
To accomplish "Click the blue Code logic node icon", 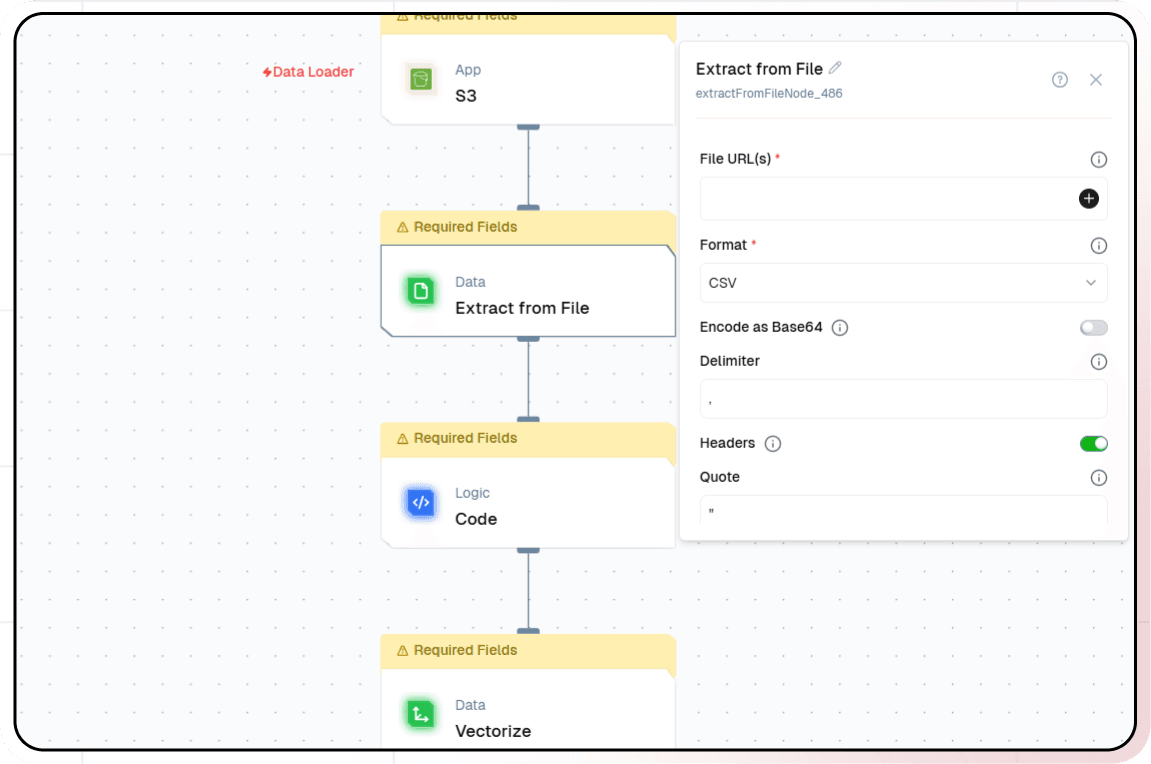I will point(420,503).
